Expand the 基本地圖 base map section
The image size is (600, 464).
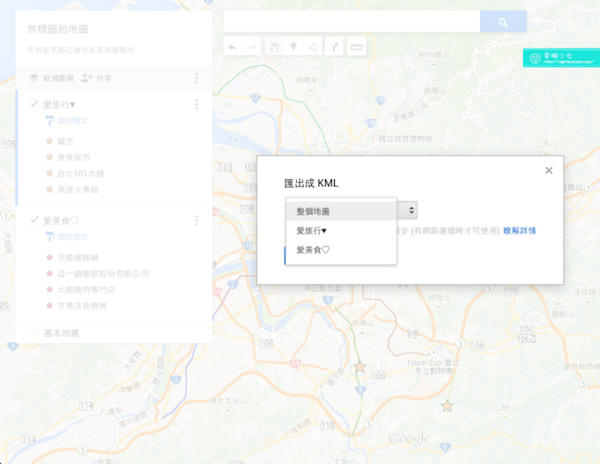coord(34,332)
